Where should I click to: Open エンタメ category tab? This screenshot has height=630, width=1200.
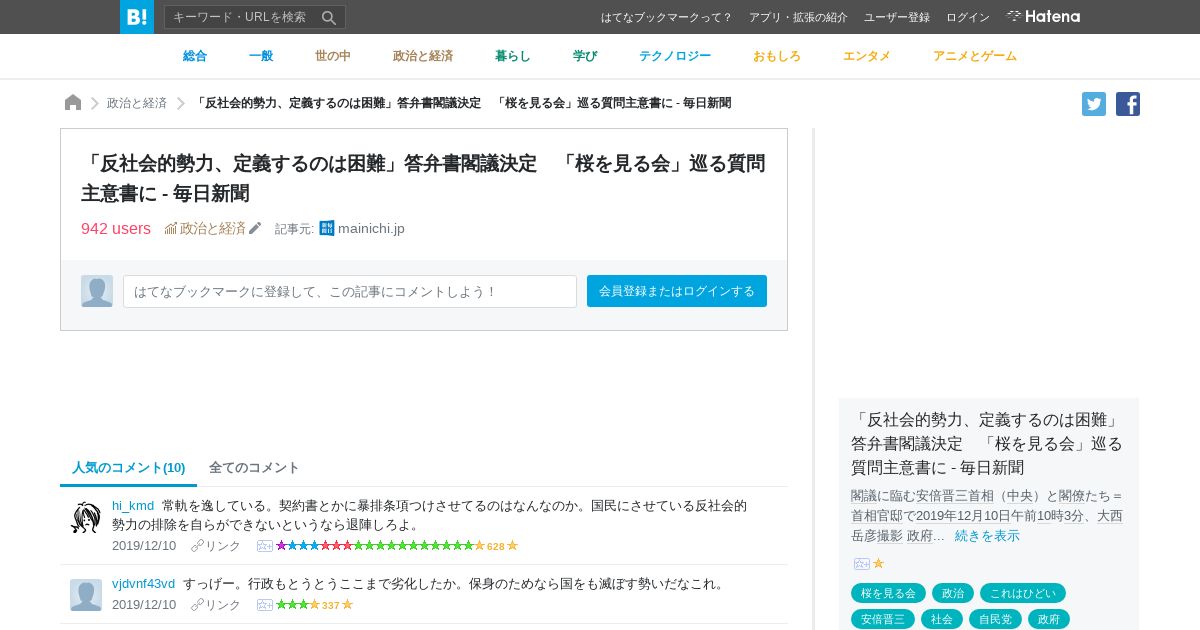[867, 56]
